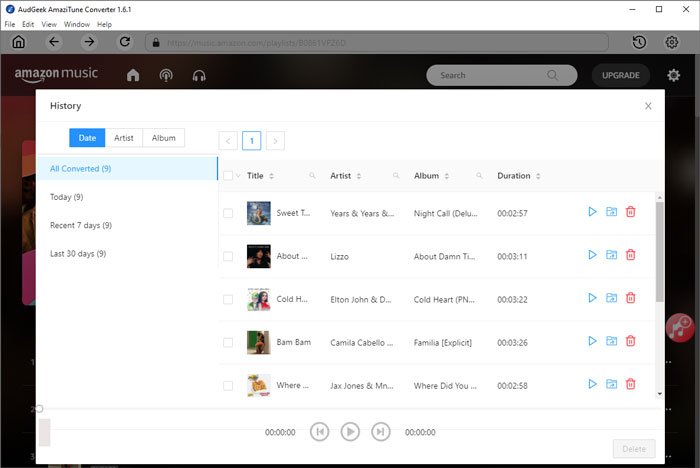Go to previous page of history
The height and width of the screenshot is (468, 700).
[228, 141]
